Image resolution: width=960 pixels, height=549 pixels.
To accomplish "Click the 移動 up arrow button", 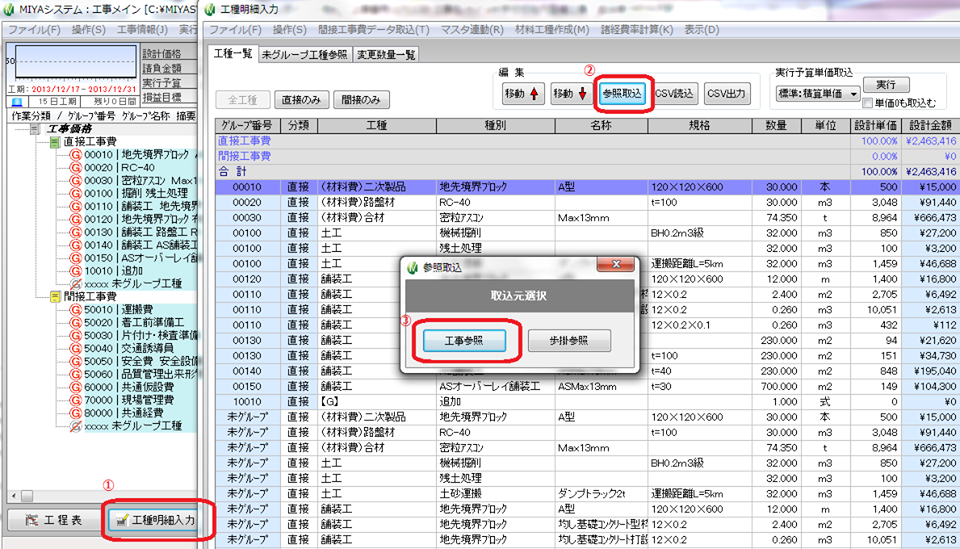I will pos(522,94).
